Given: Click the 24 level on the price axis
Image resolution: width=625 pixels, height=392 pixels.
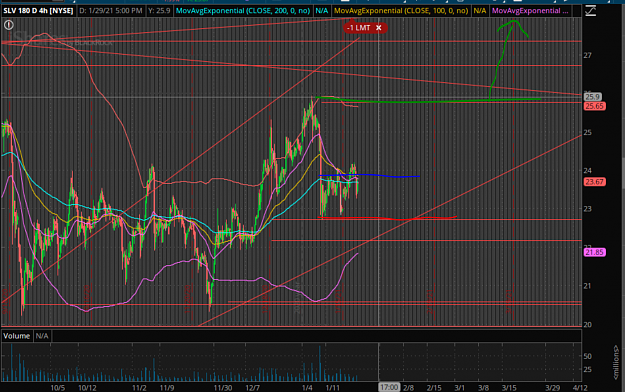Looking at the screenshot, I should pos(588,171).
